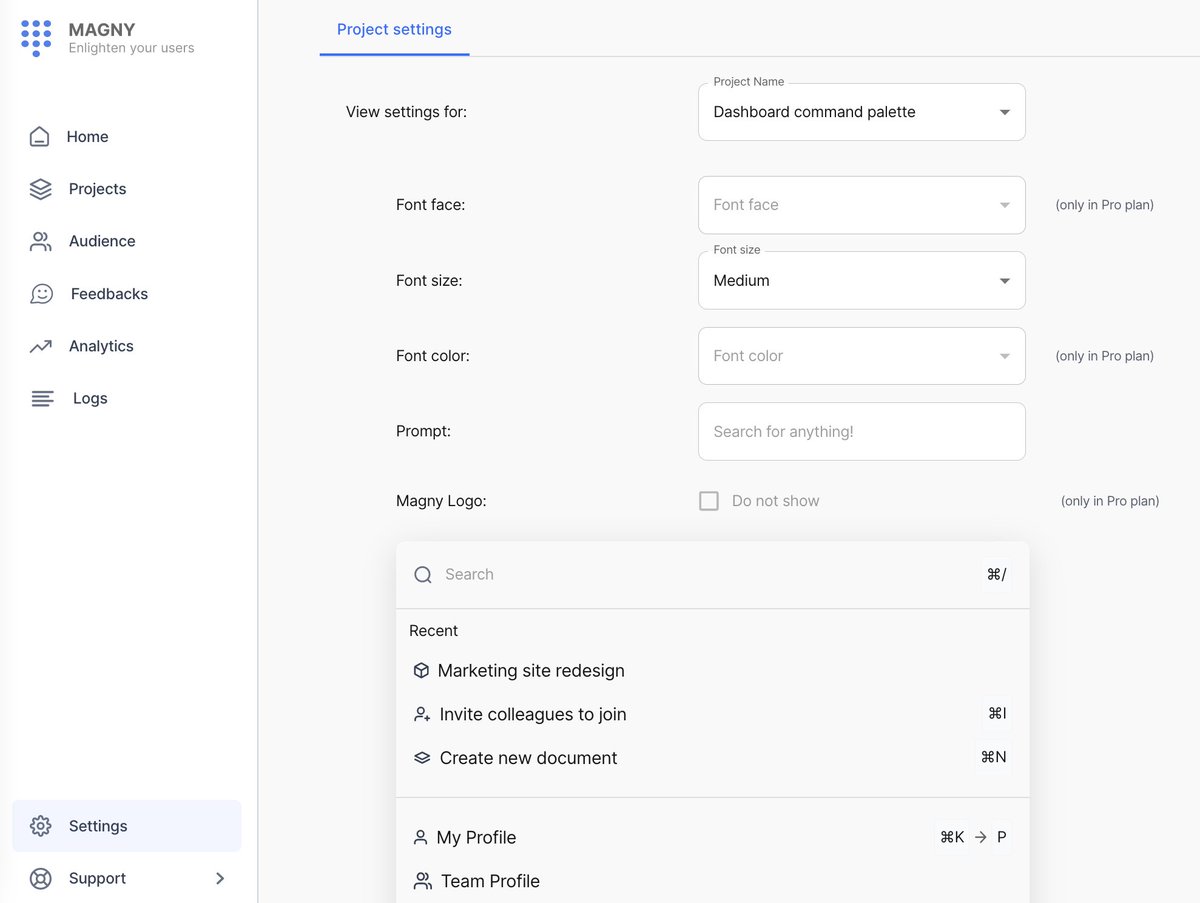Click the Font face: label
This screenshot has height=903, width=1200.
(x=431, y=205)
